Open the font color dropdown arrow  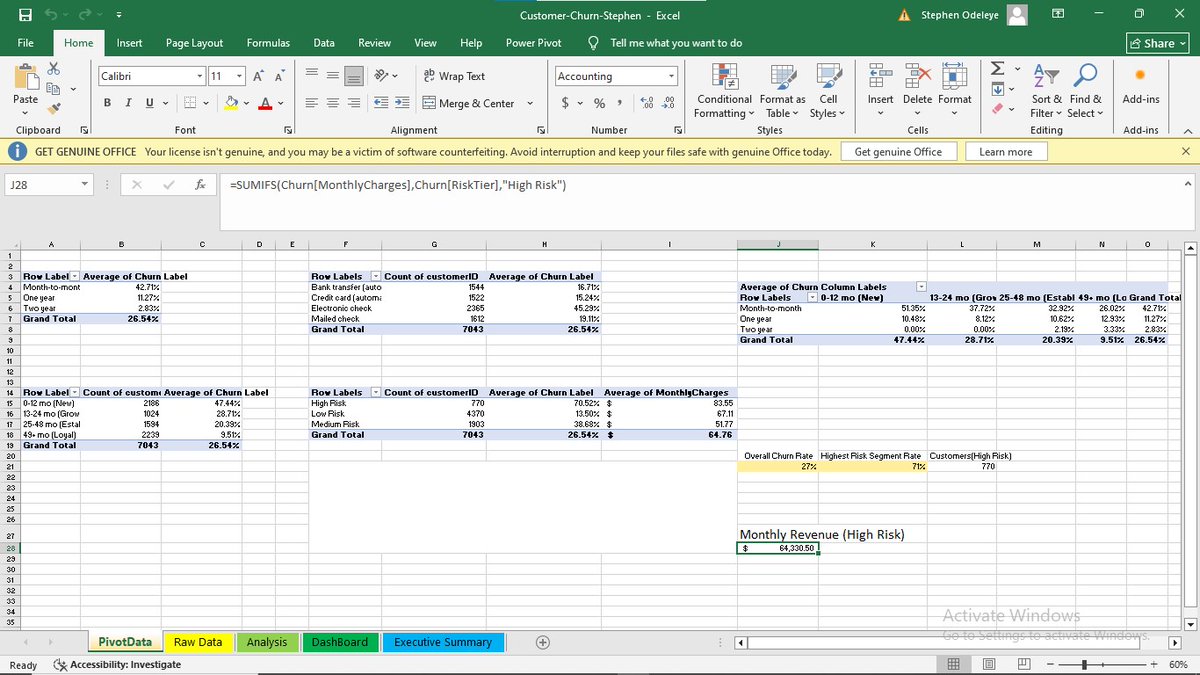tap(281, 103)
